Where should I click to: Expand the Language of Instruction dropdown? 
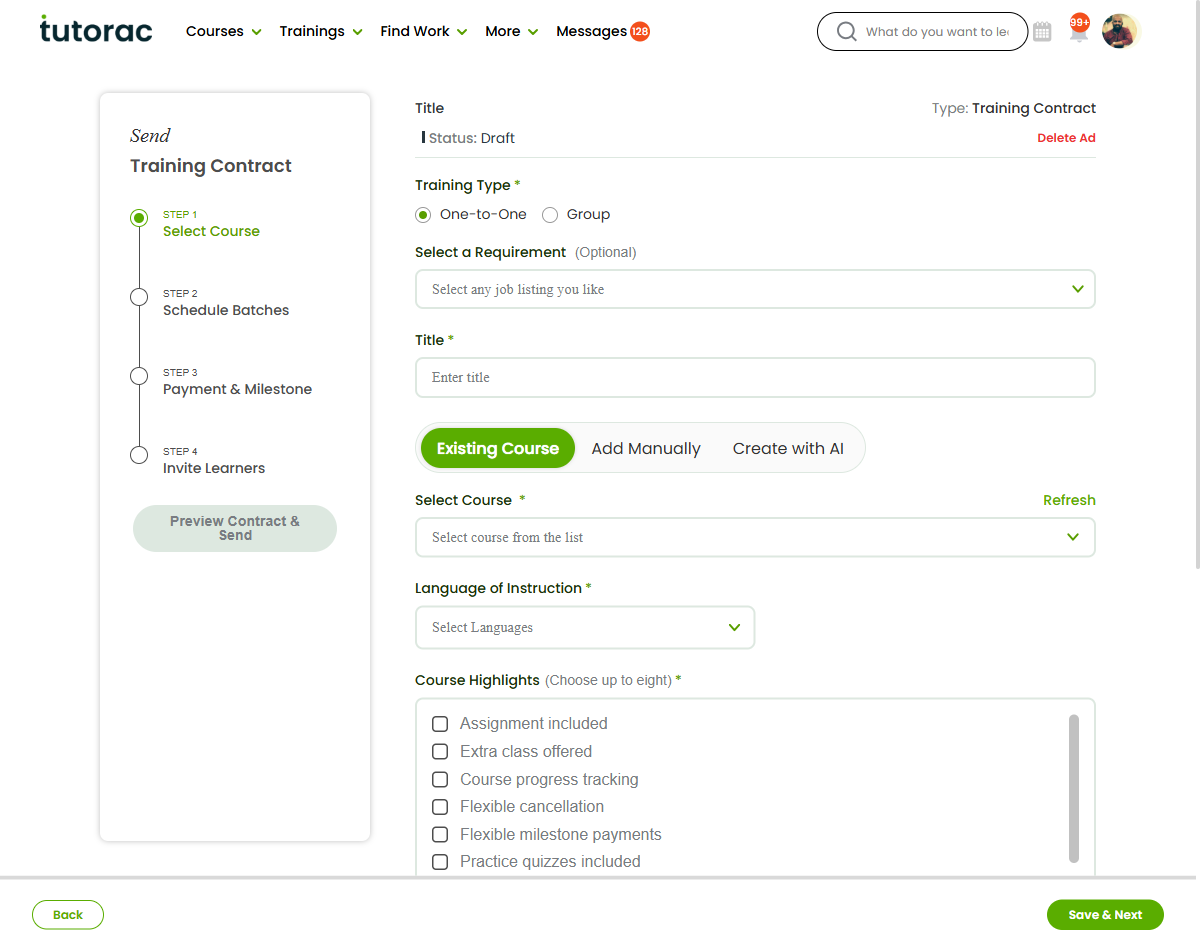tap(585, 627)
